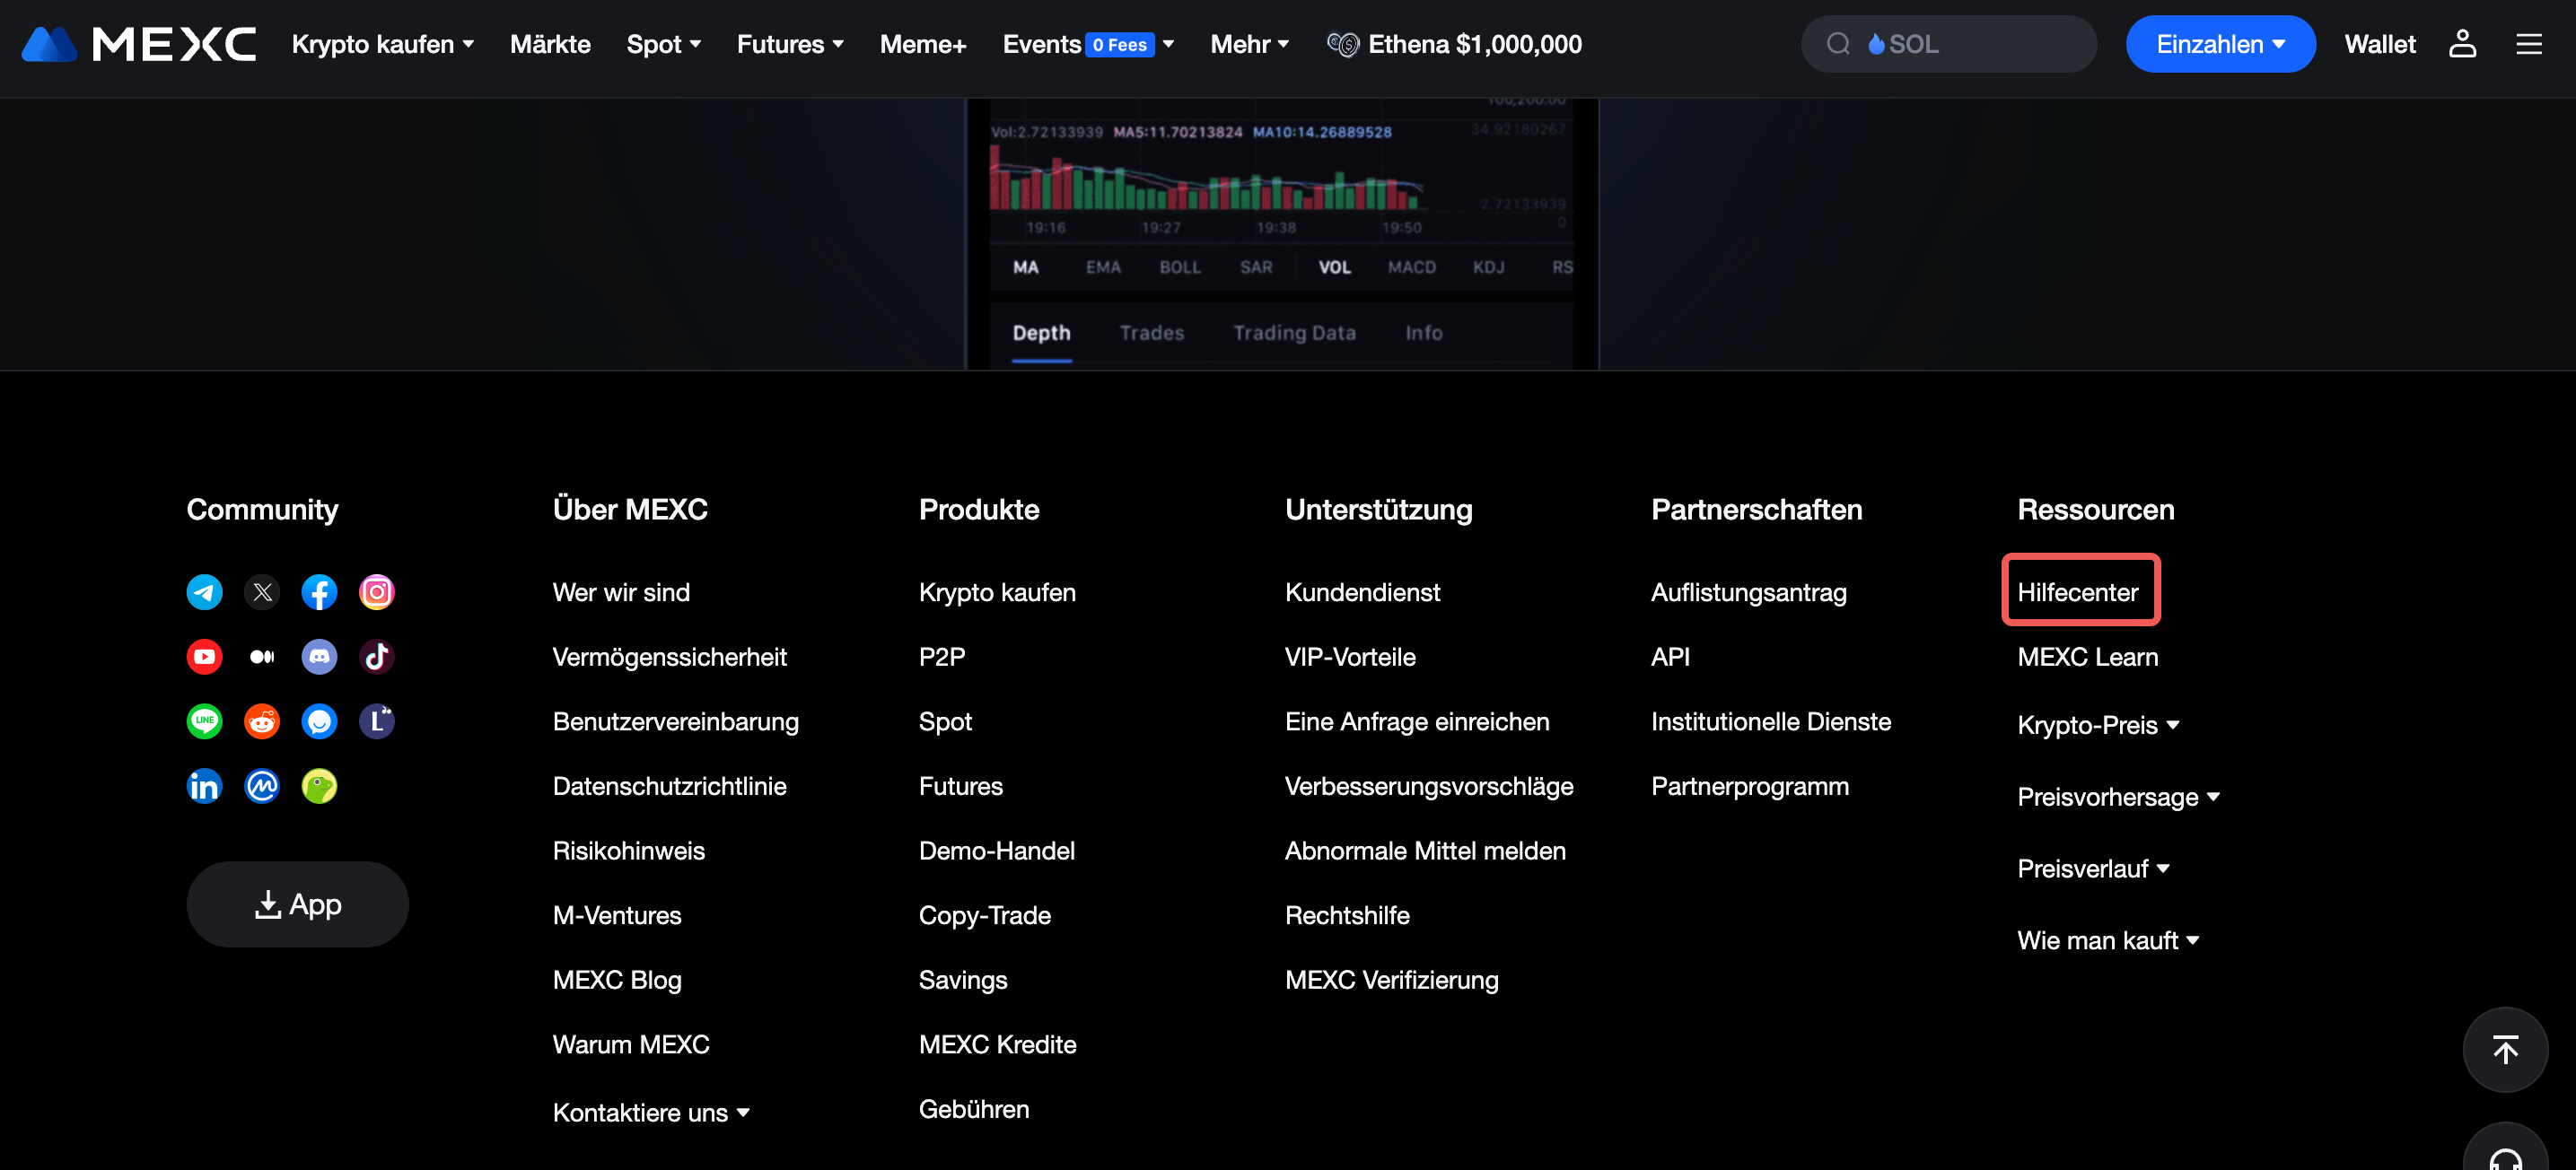The width and height of the screenshot is (2576, 1170).
Task: Open the CoinMarketCap community icon
Action: pyautogui.click(x=262, y=786)
